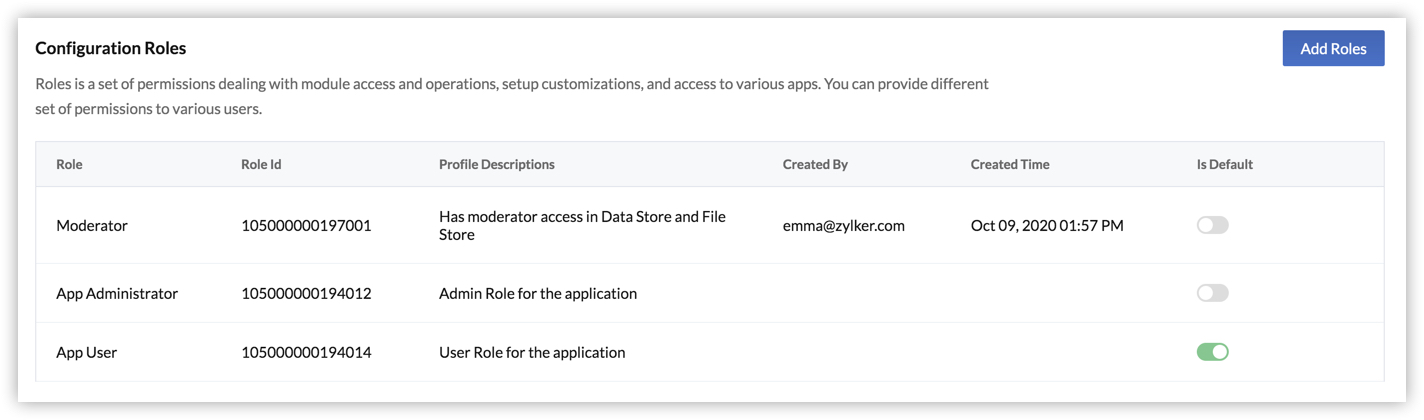1424x420 pixels.
Task: Open the App User role entry
Action: (87, 353)
